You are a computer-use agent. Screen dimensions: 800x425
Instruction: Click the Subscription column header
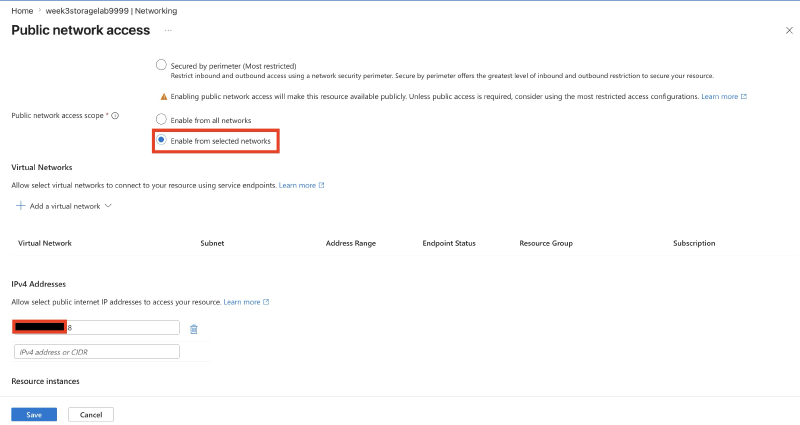[694, 243]
